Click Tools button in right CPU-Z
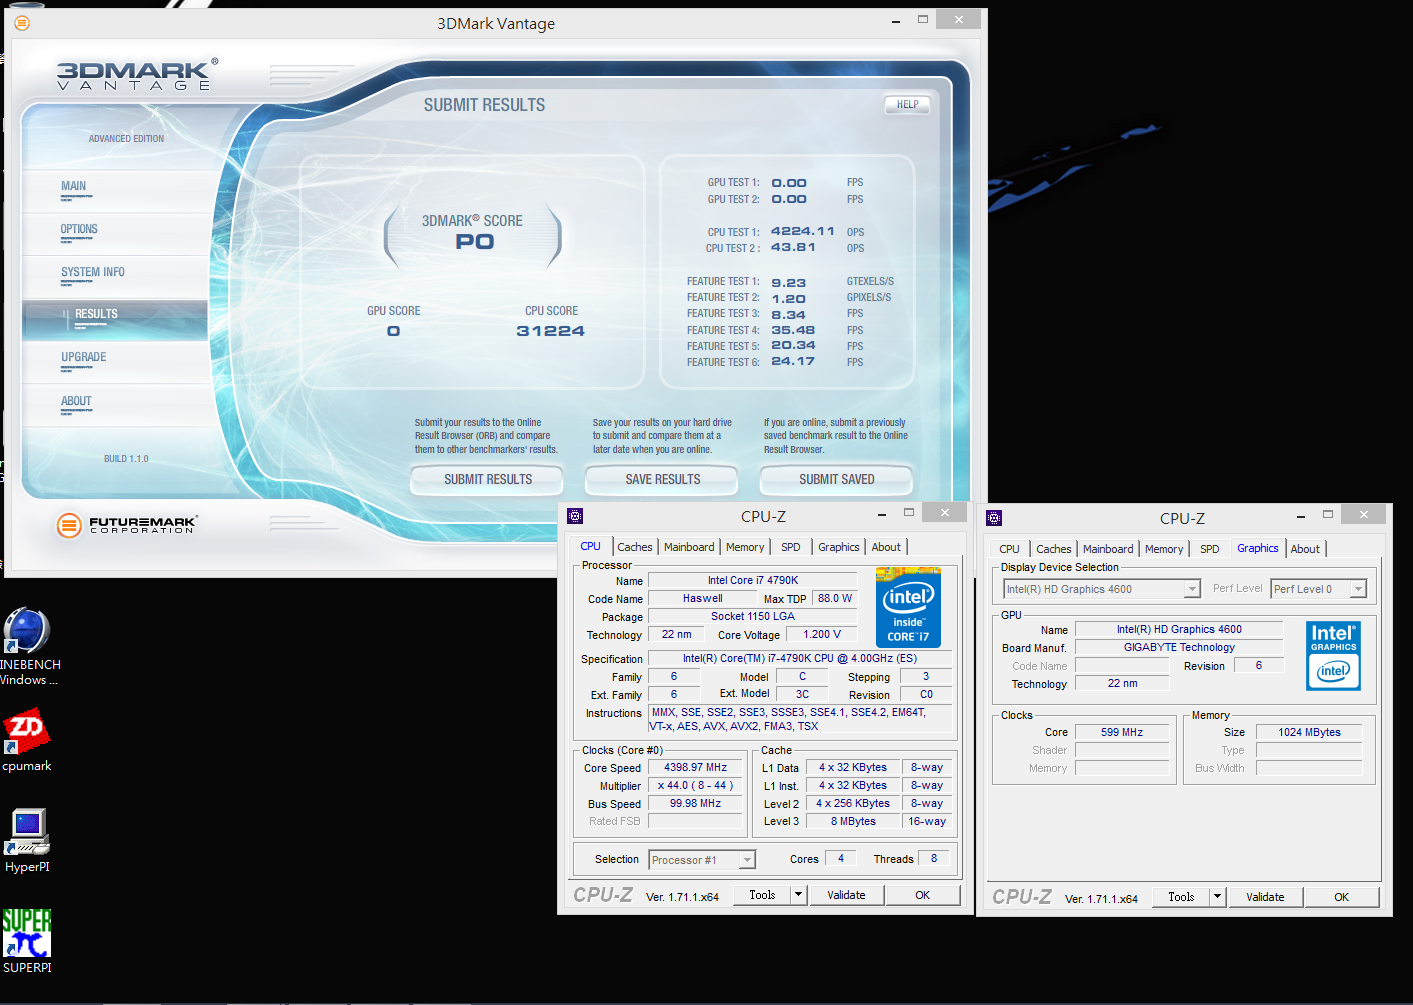This screenshot has width=1413, height=1005. click(1181, 897)
